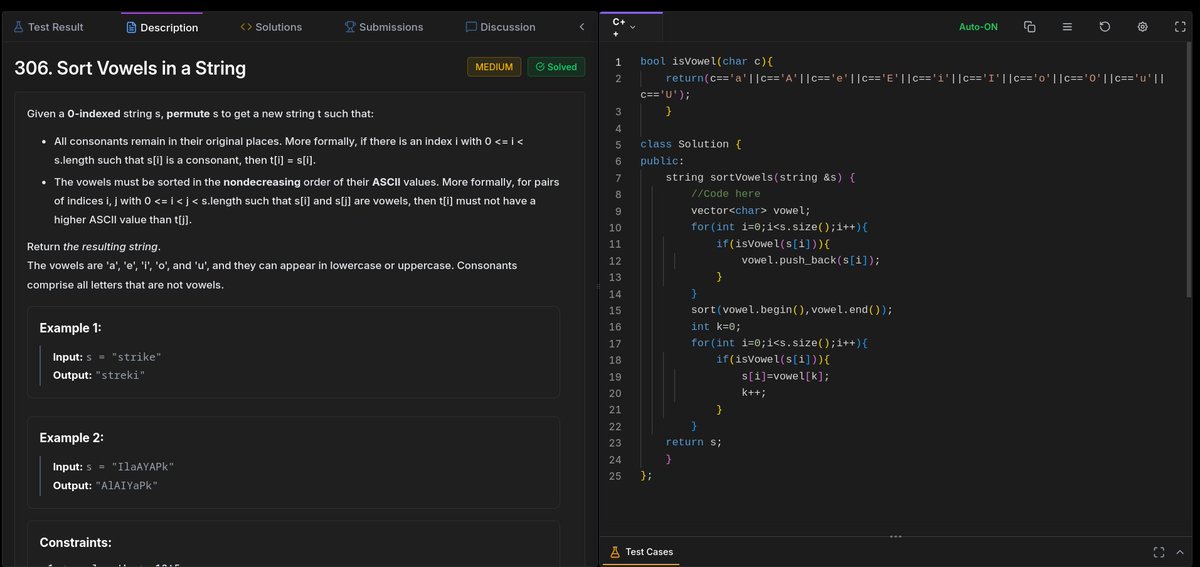Screen dimensions: 1200x567
Task: Click the 'int k=0;' code line
Action: [x=715, y=326]
